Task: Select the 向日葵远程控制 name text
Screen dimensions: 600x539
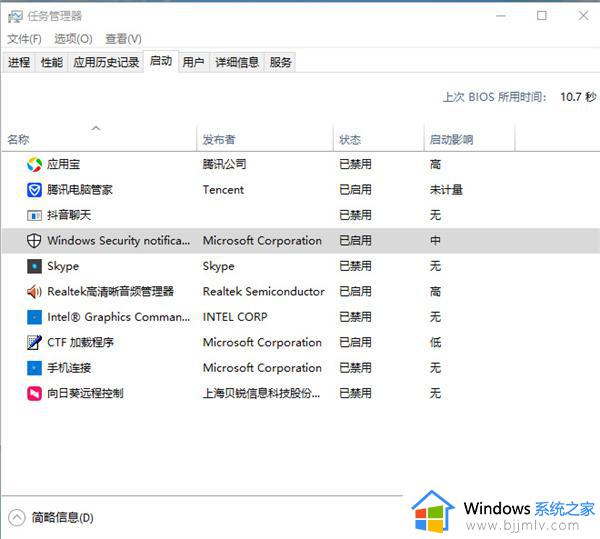Action: click(x=85, y=394)
